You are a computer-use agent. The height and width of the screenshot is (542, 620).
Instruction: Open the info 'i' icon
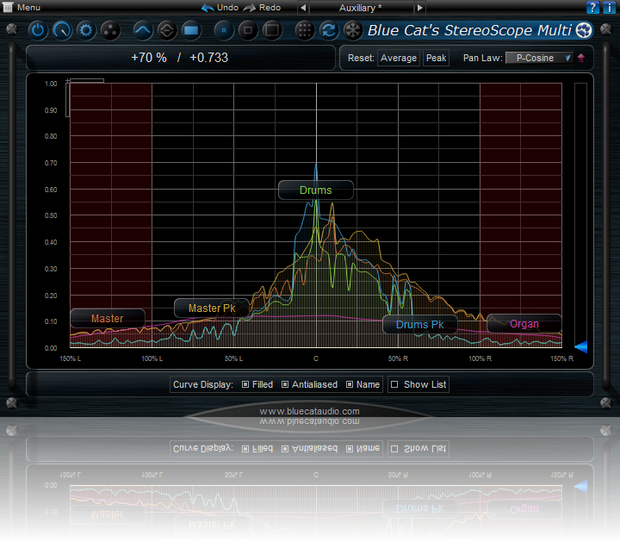pyautogui.click(x=609, y=8)
